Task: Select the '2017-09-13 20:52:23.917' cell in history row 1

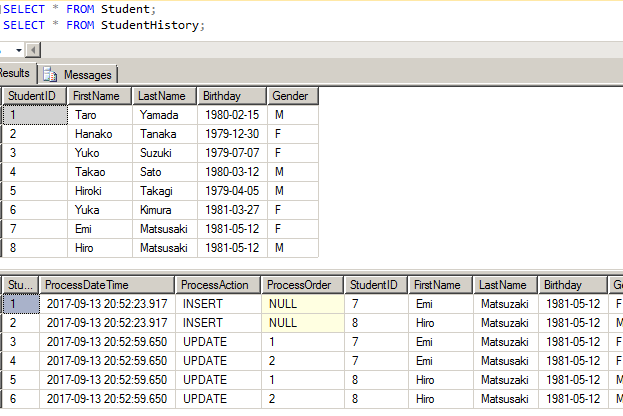Action: [107, 304]
